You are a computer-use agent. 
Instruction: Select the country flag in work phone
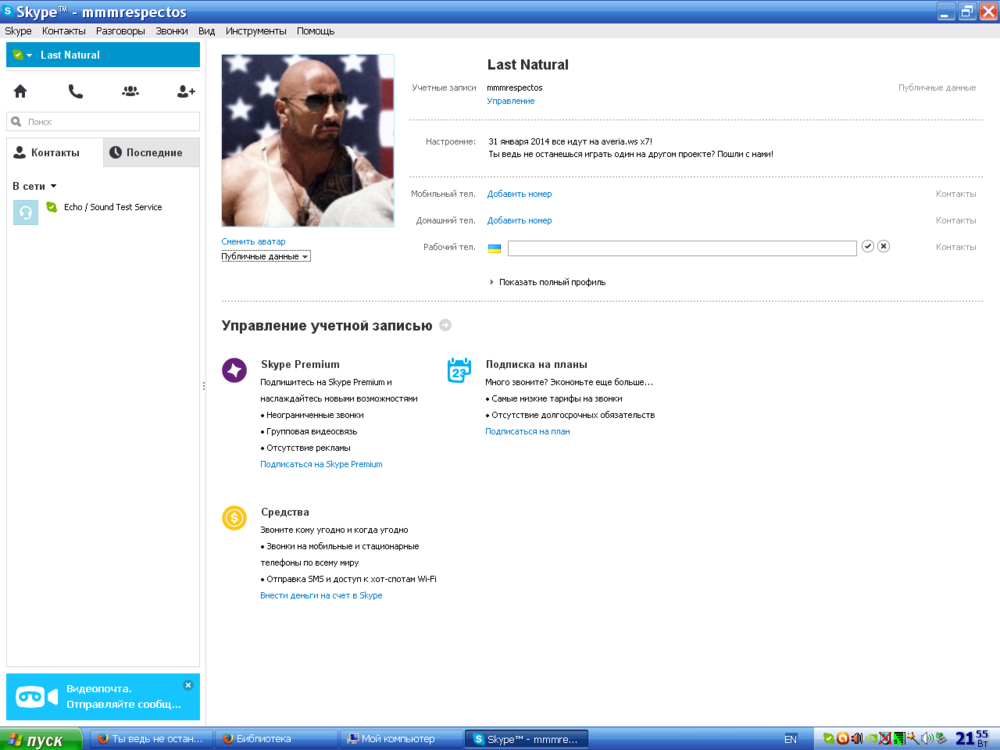tap(494, 248)
